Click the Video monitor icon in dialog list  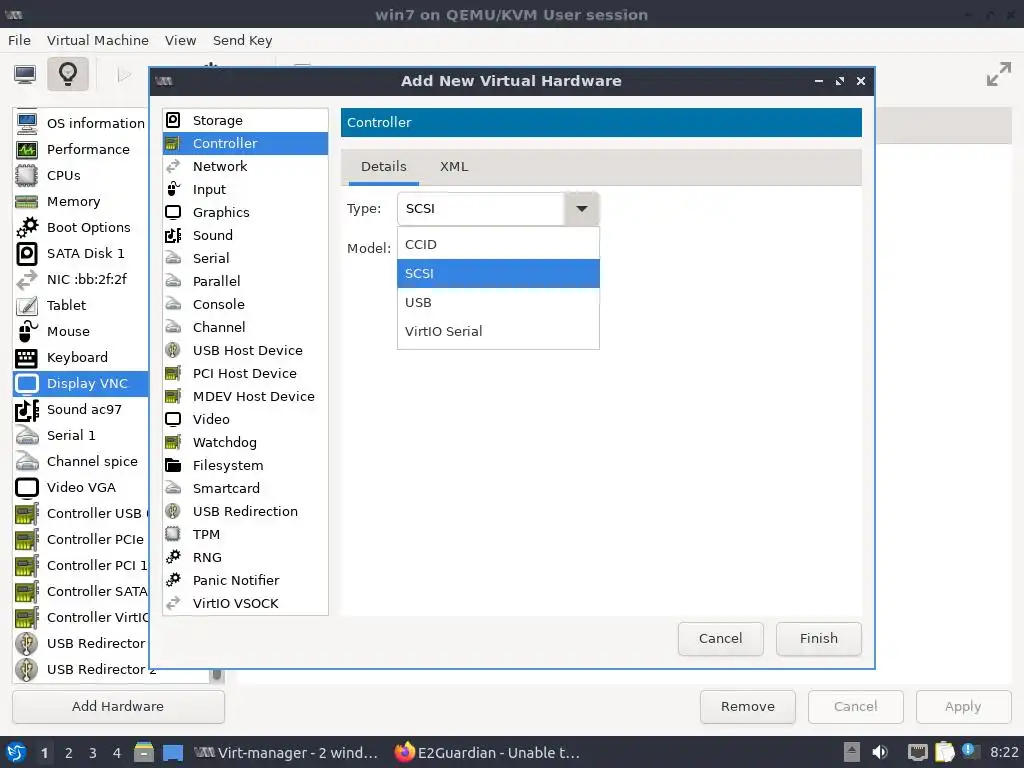click(x=173, y=419)
